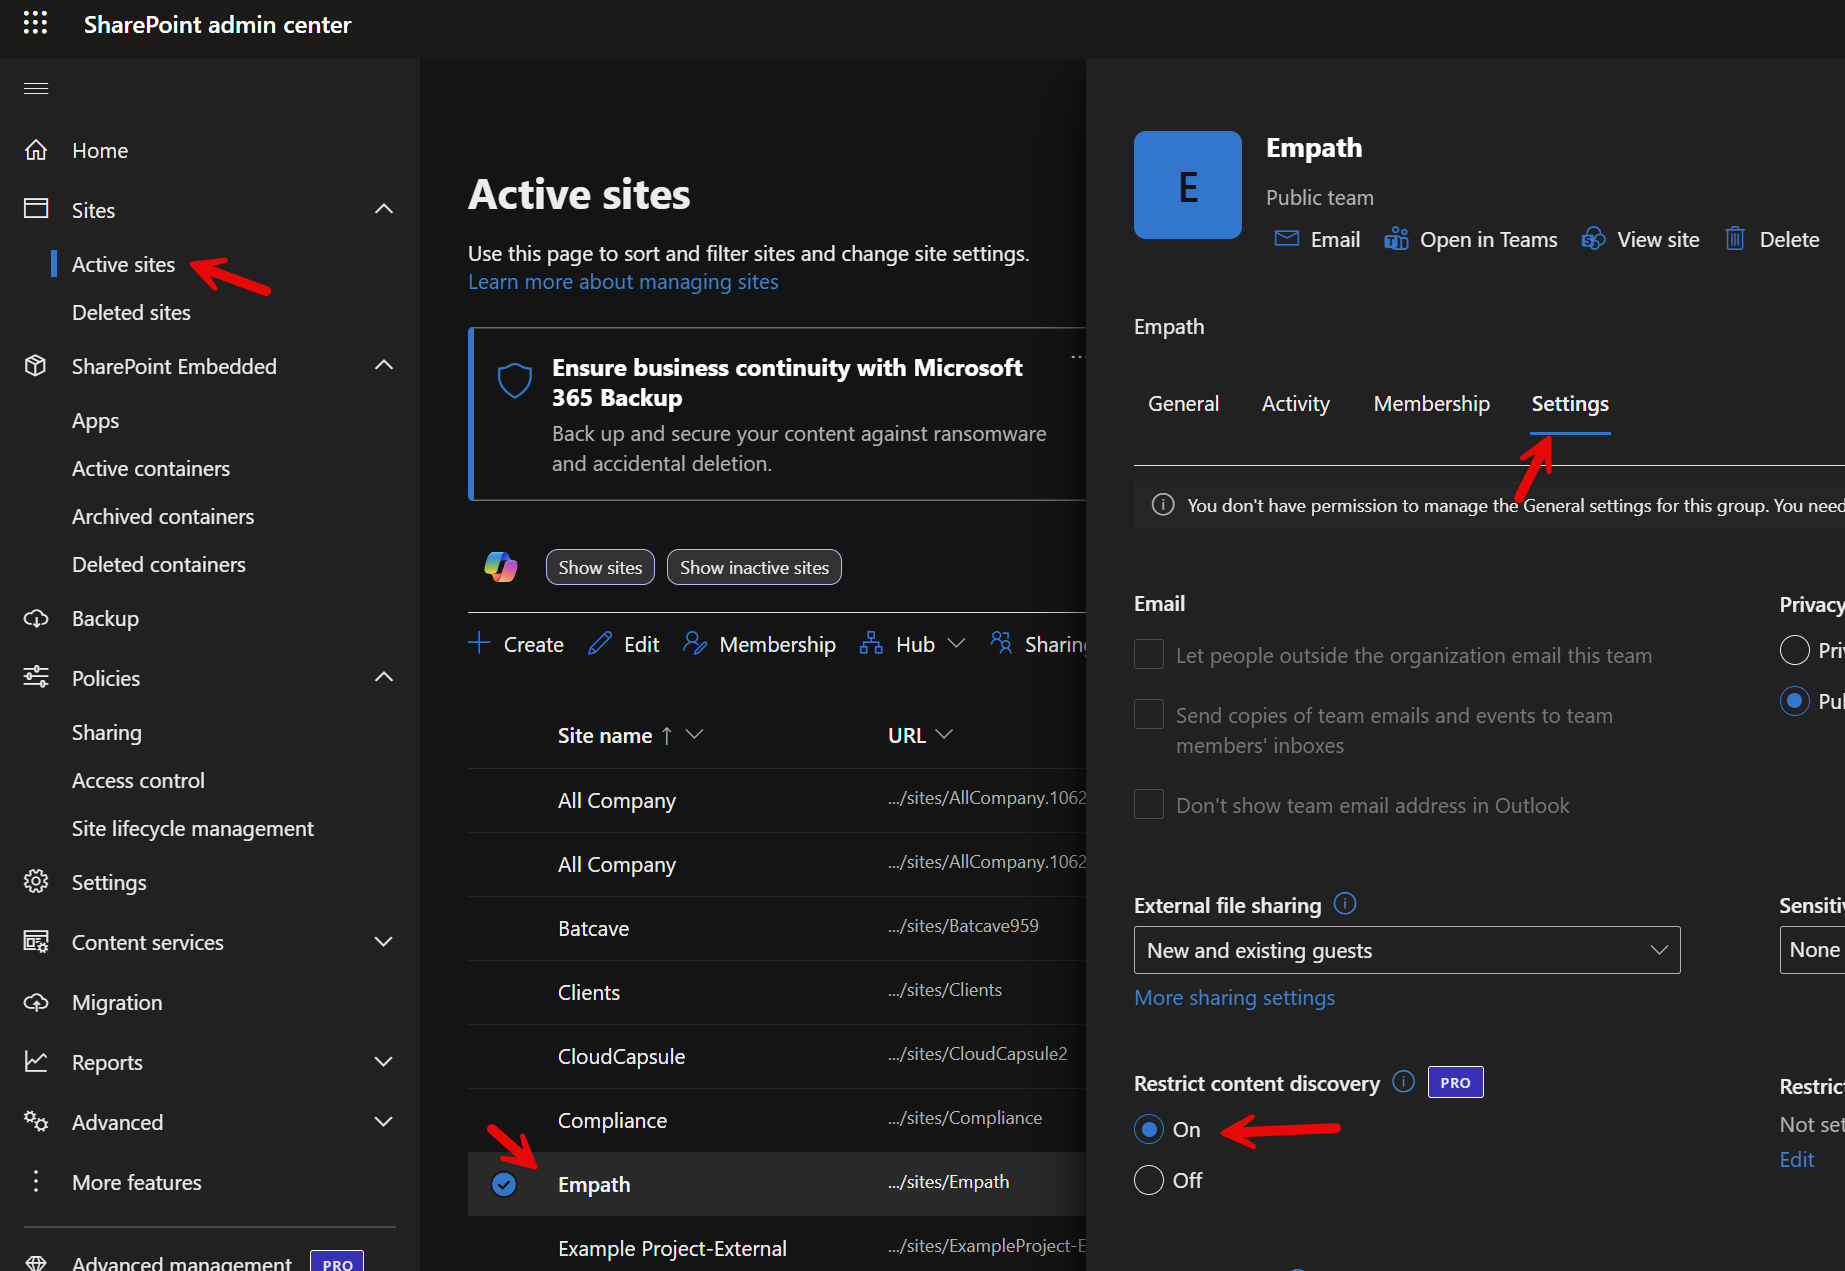Click the Email envelope icon
1845x1271 pixels.
tap(1287, 239)
